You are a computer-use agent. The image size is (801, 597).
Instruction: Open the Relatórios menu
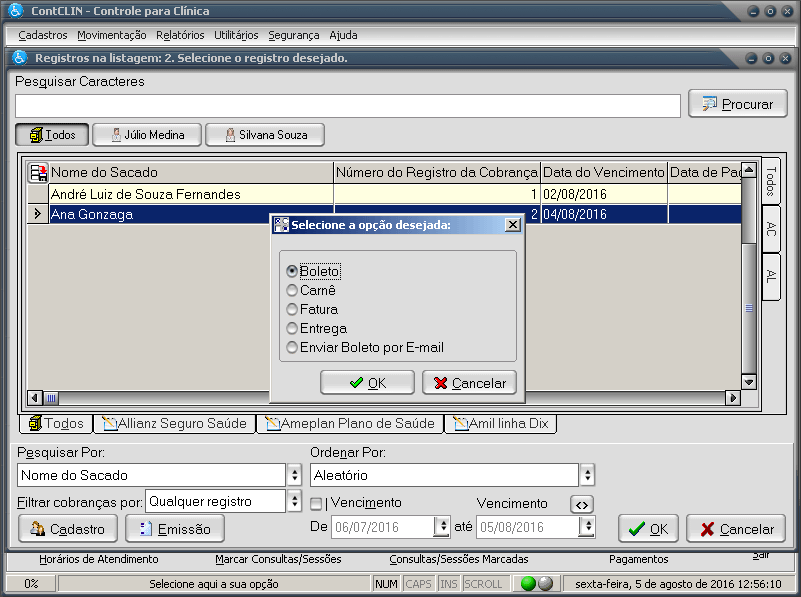coord(180,35)
